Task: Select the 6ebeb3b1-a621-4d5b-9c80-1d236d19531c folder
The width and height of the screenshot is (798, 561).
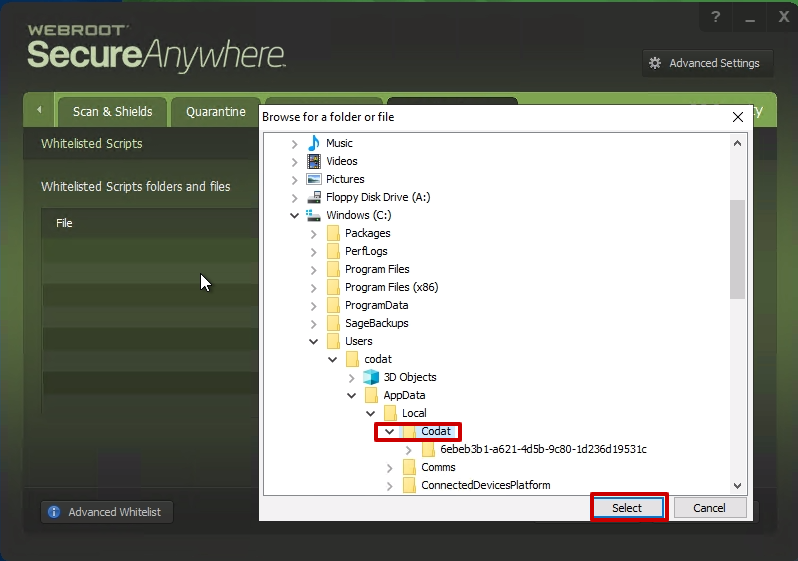Action: click(x=544, y=449)
